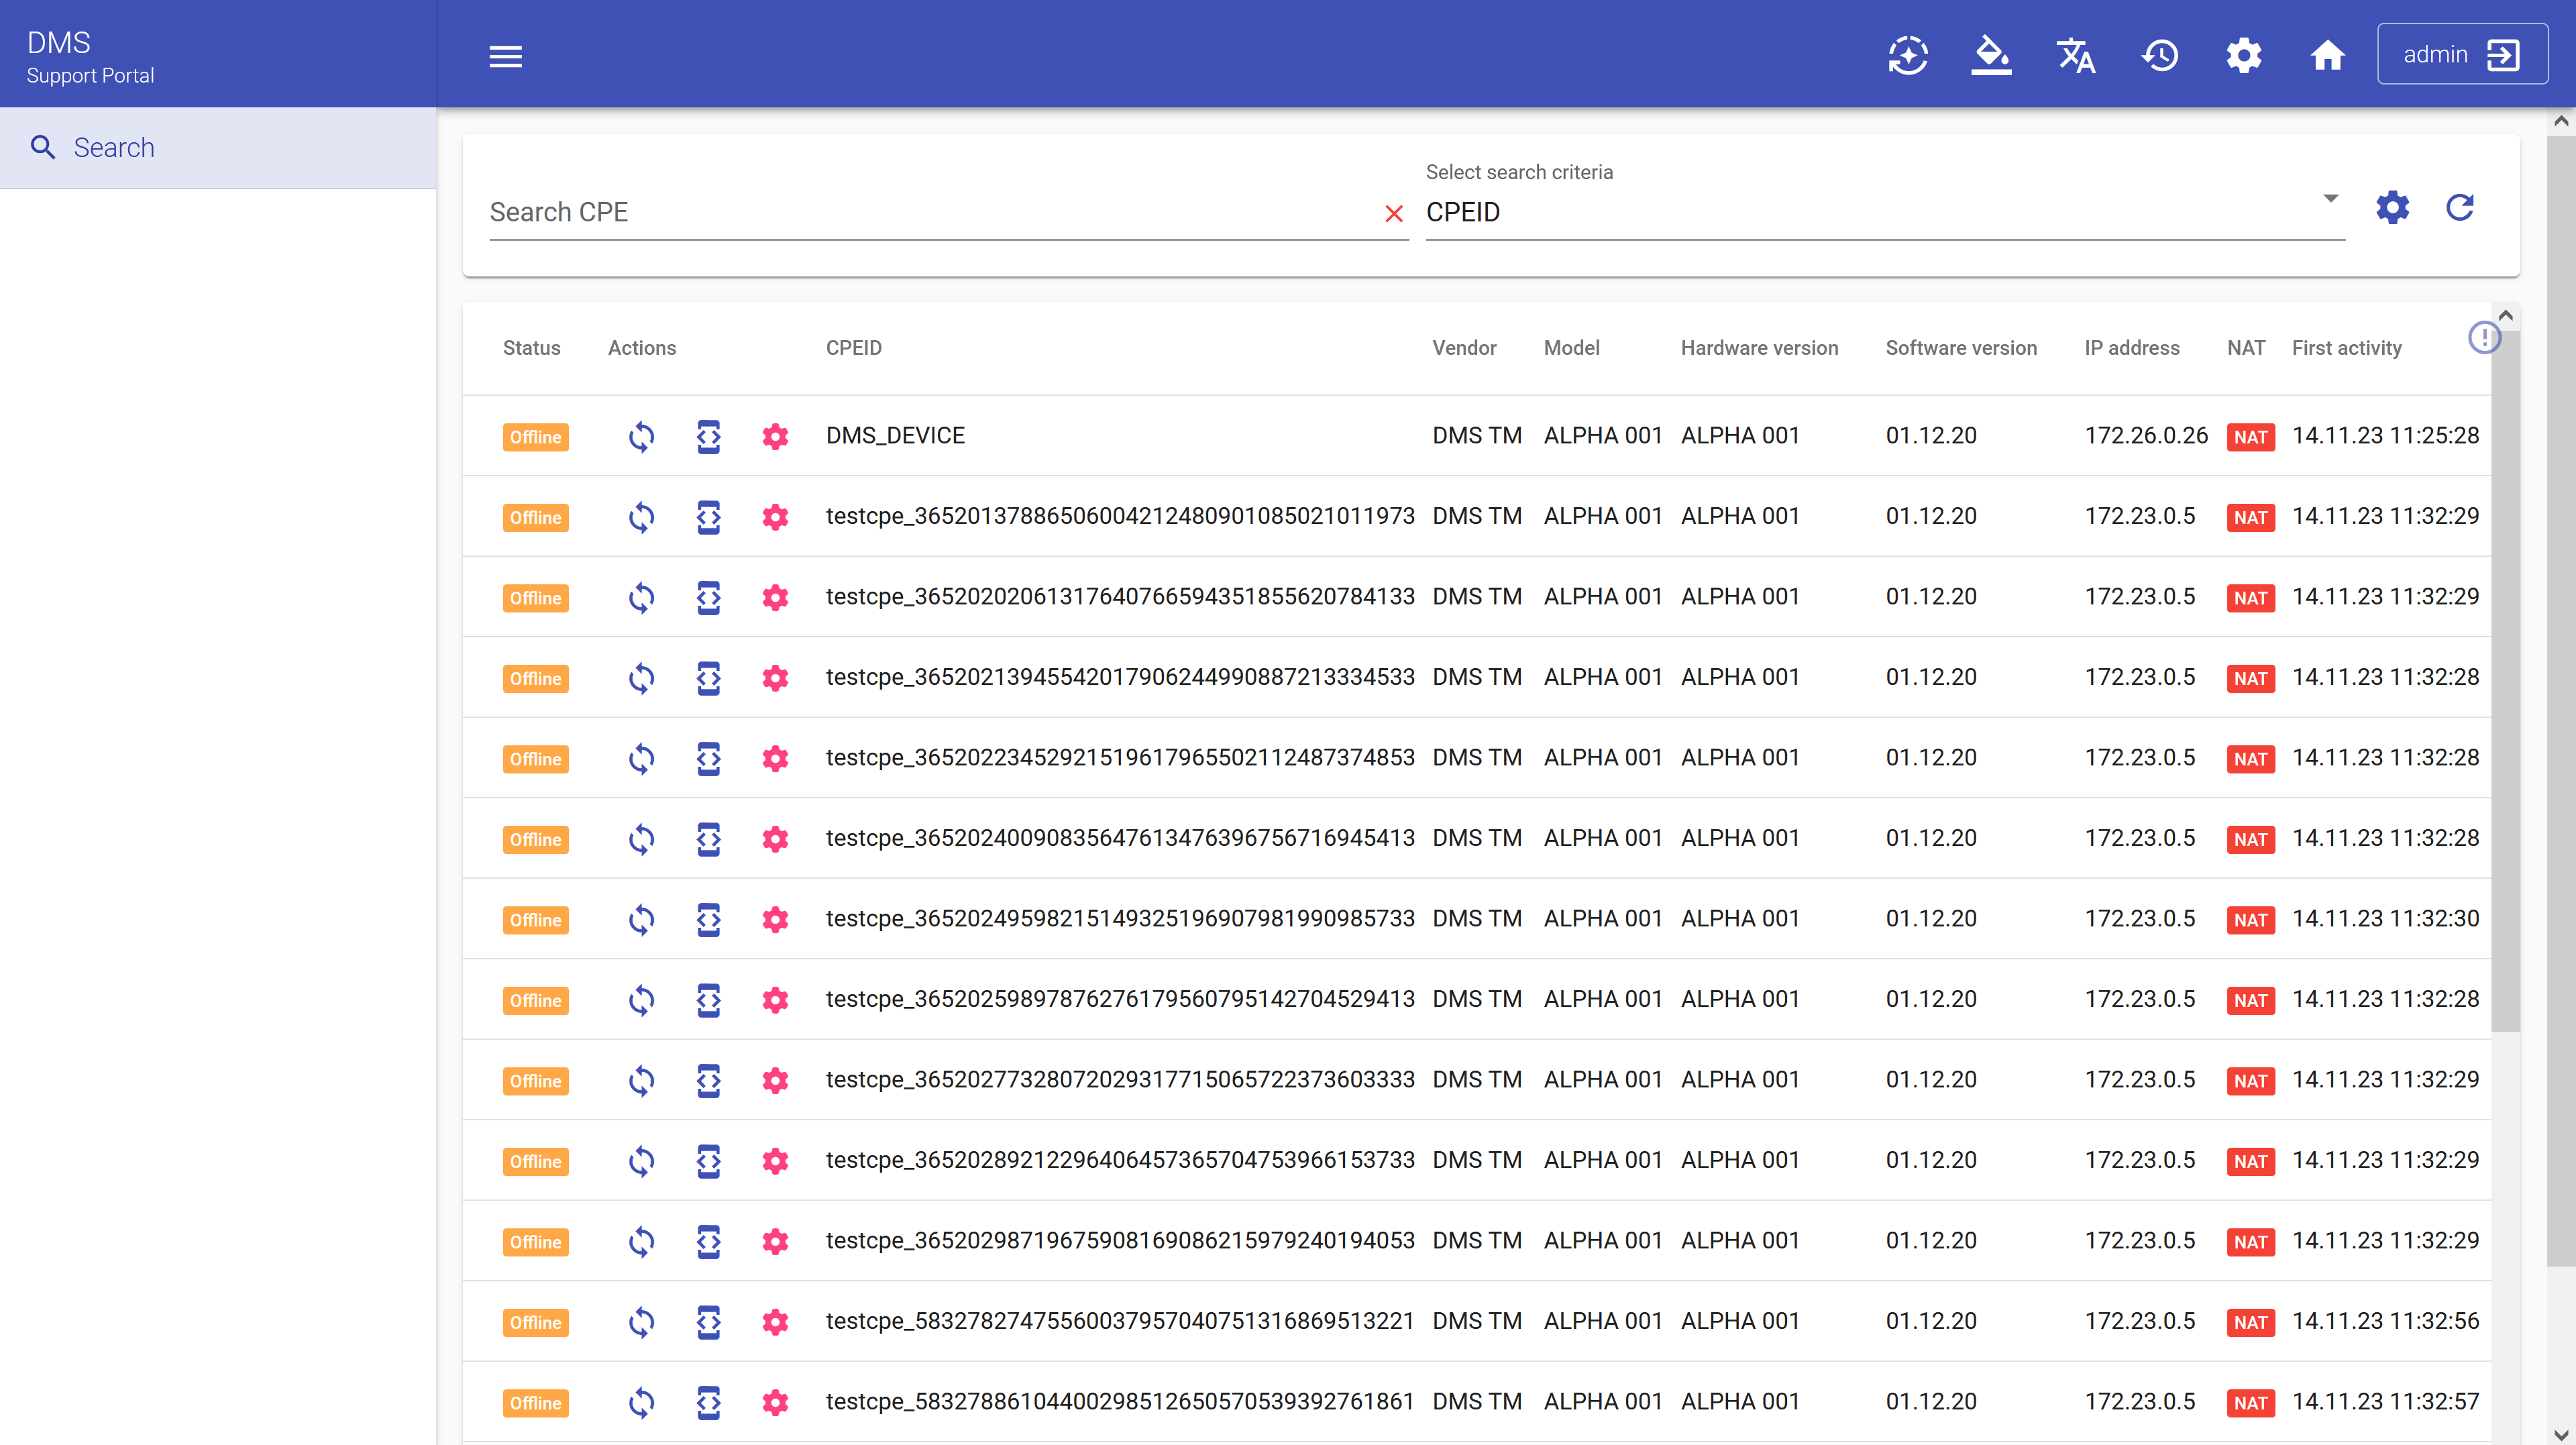
Task: Open the history icon in the top bar
Action: (x=2160, y=56)
